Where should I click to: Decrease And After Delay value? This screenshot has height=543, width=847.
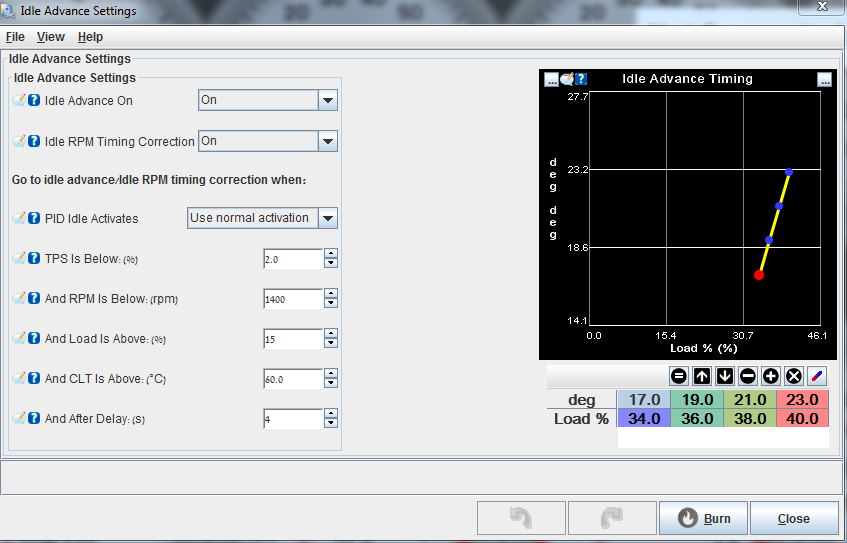pyautogui.click(x=331, y=424)
